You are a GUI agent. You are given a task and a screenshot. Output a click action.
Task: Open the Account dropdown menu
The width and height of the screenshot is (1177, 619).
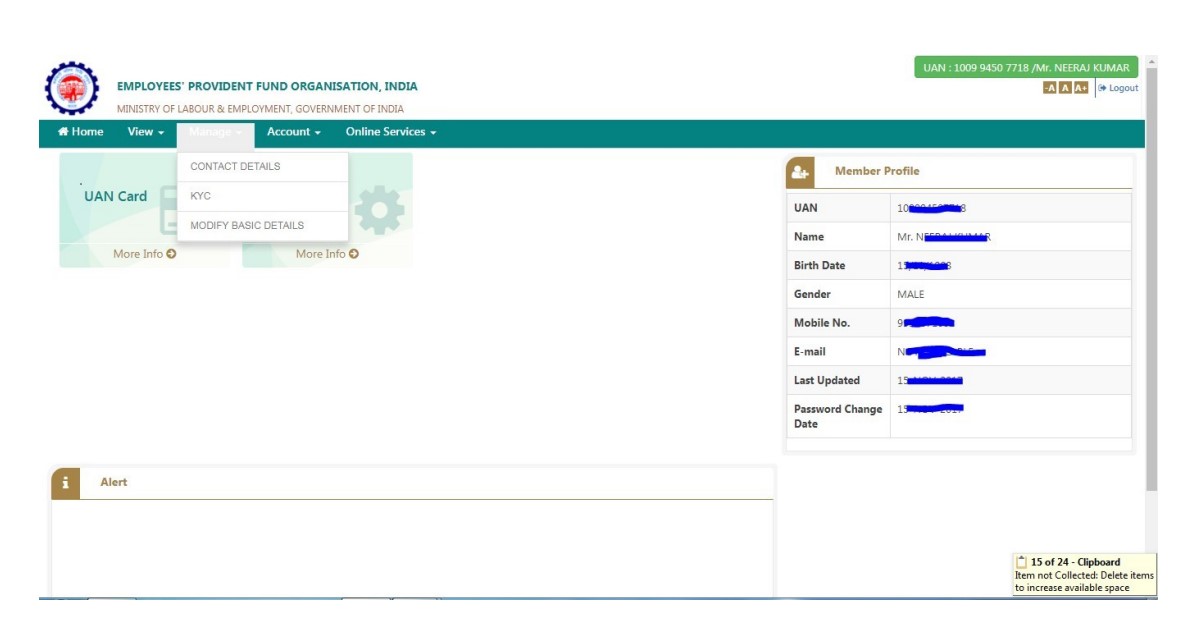point(293,132)
